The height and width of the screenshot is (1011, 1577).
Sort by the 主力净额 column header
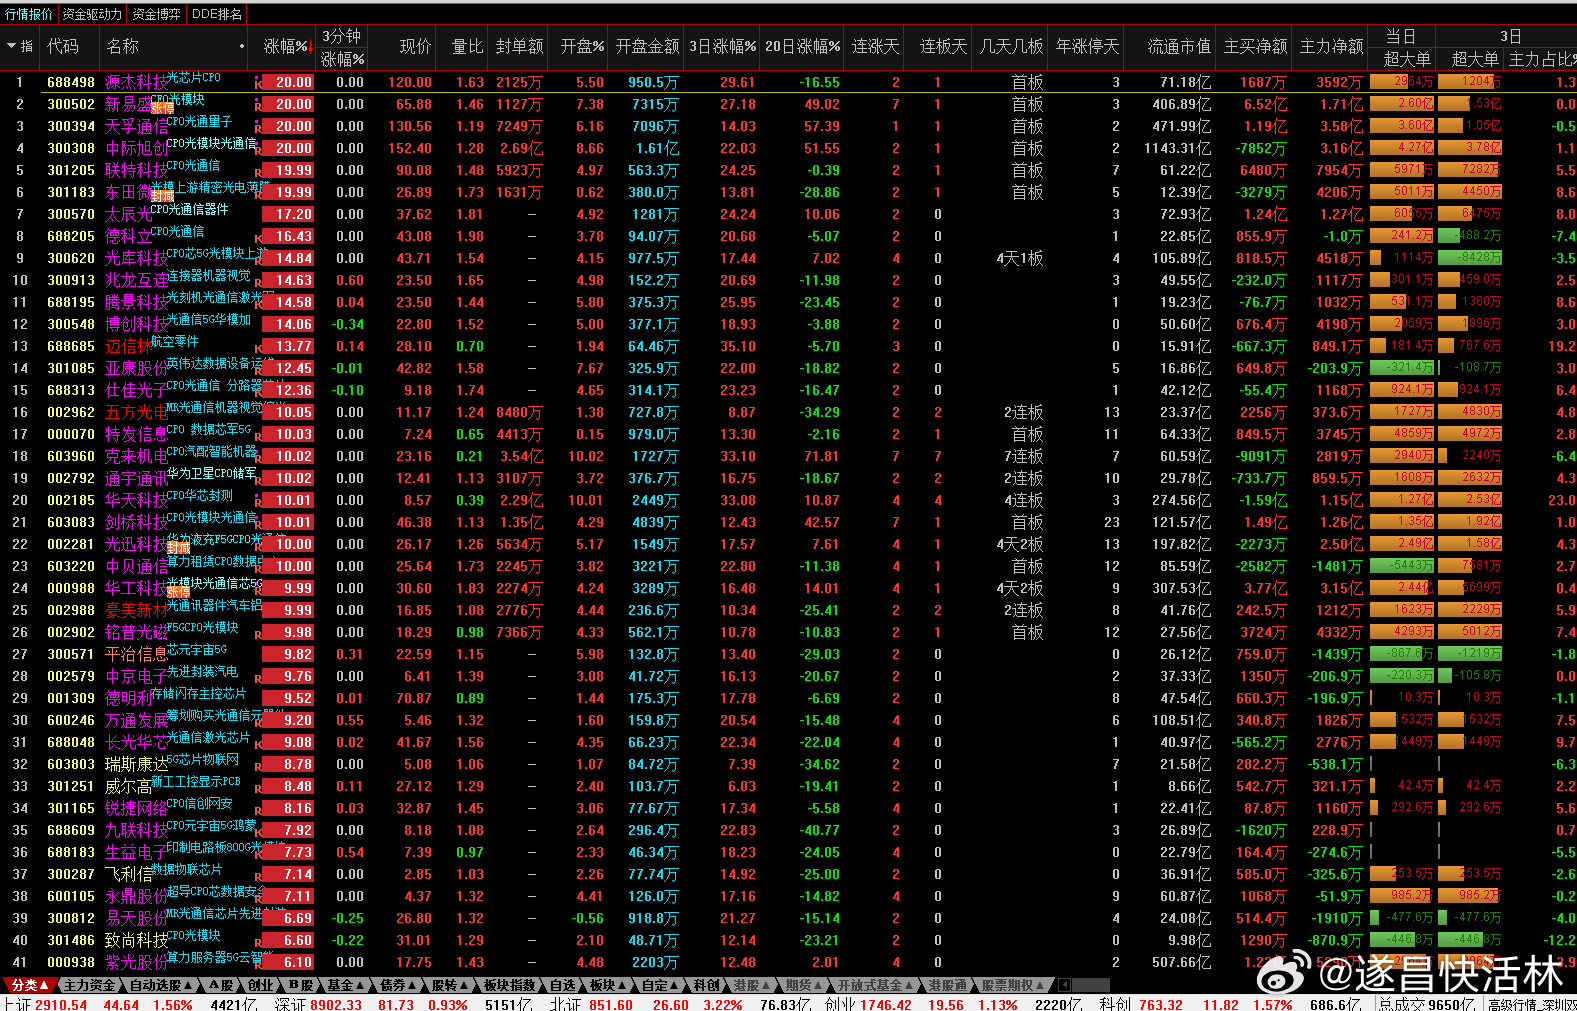[x=1331, y=47]
